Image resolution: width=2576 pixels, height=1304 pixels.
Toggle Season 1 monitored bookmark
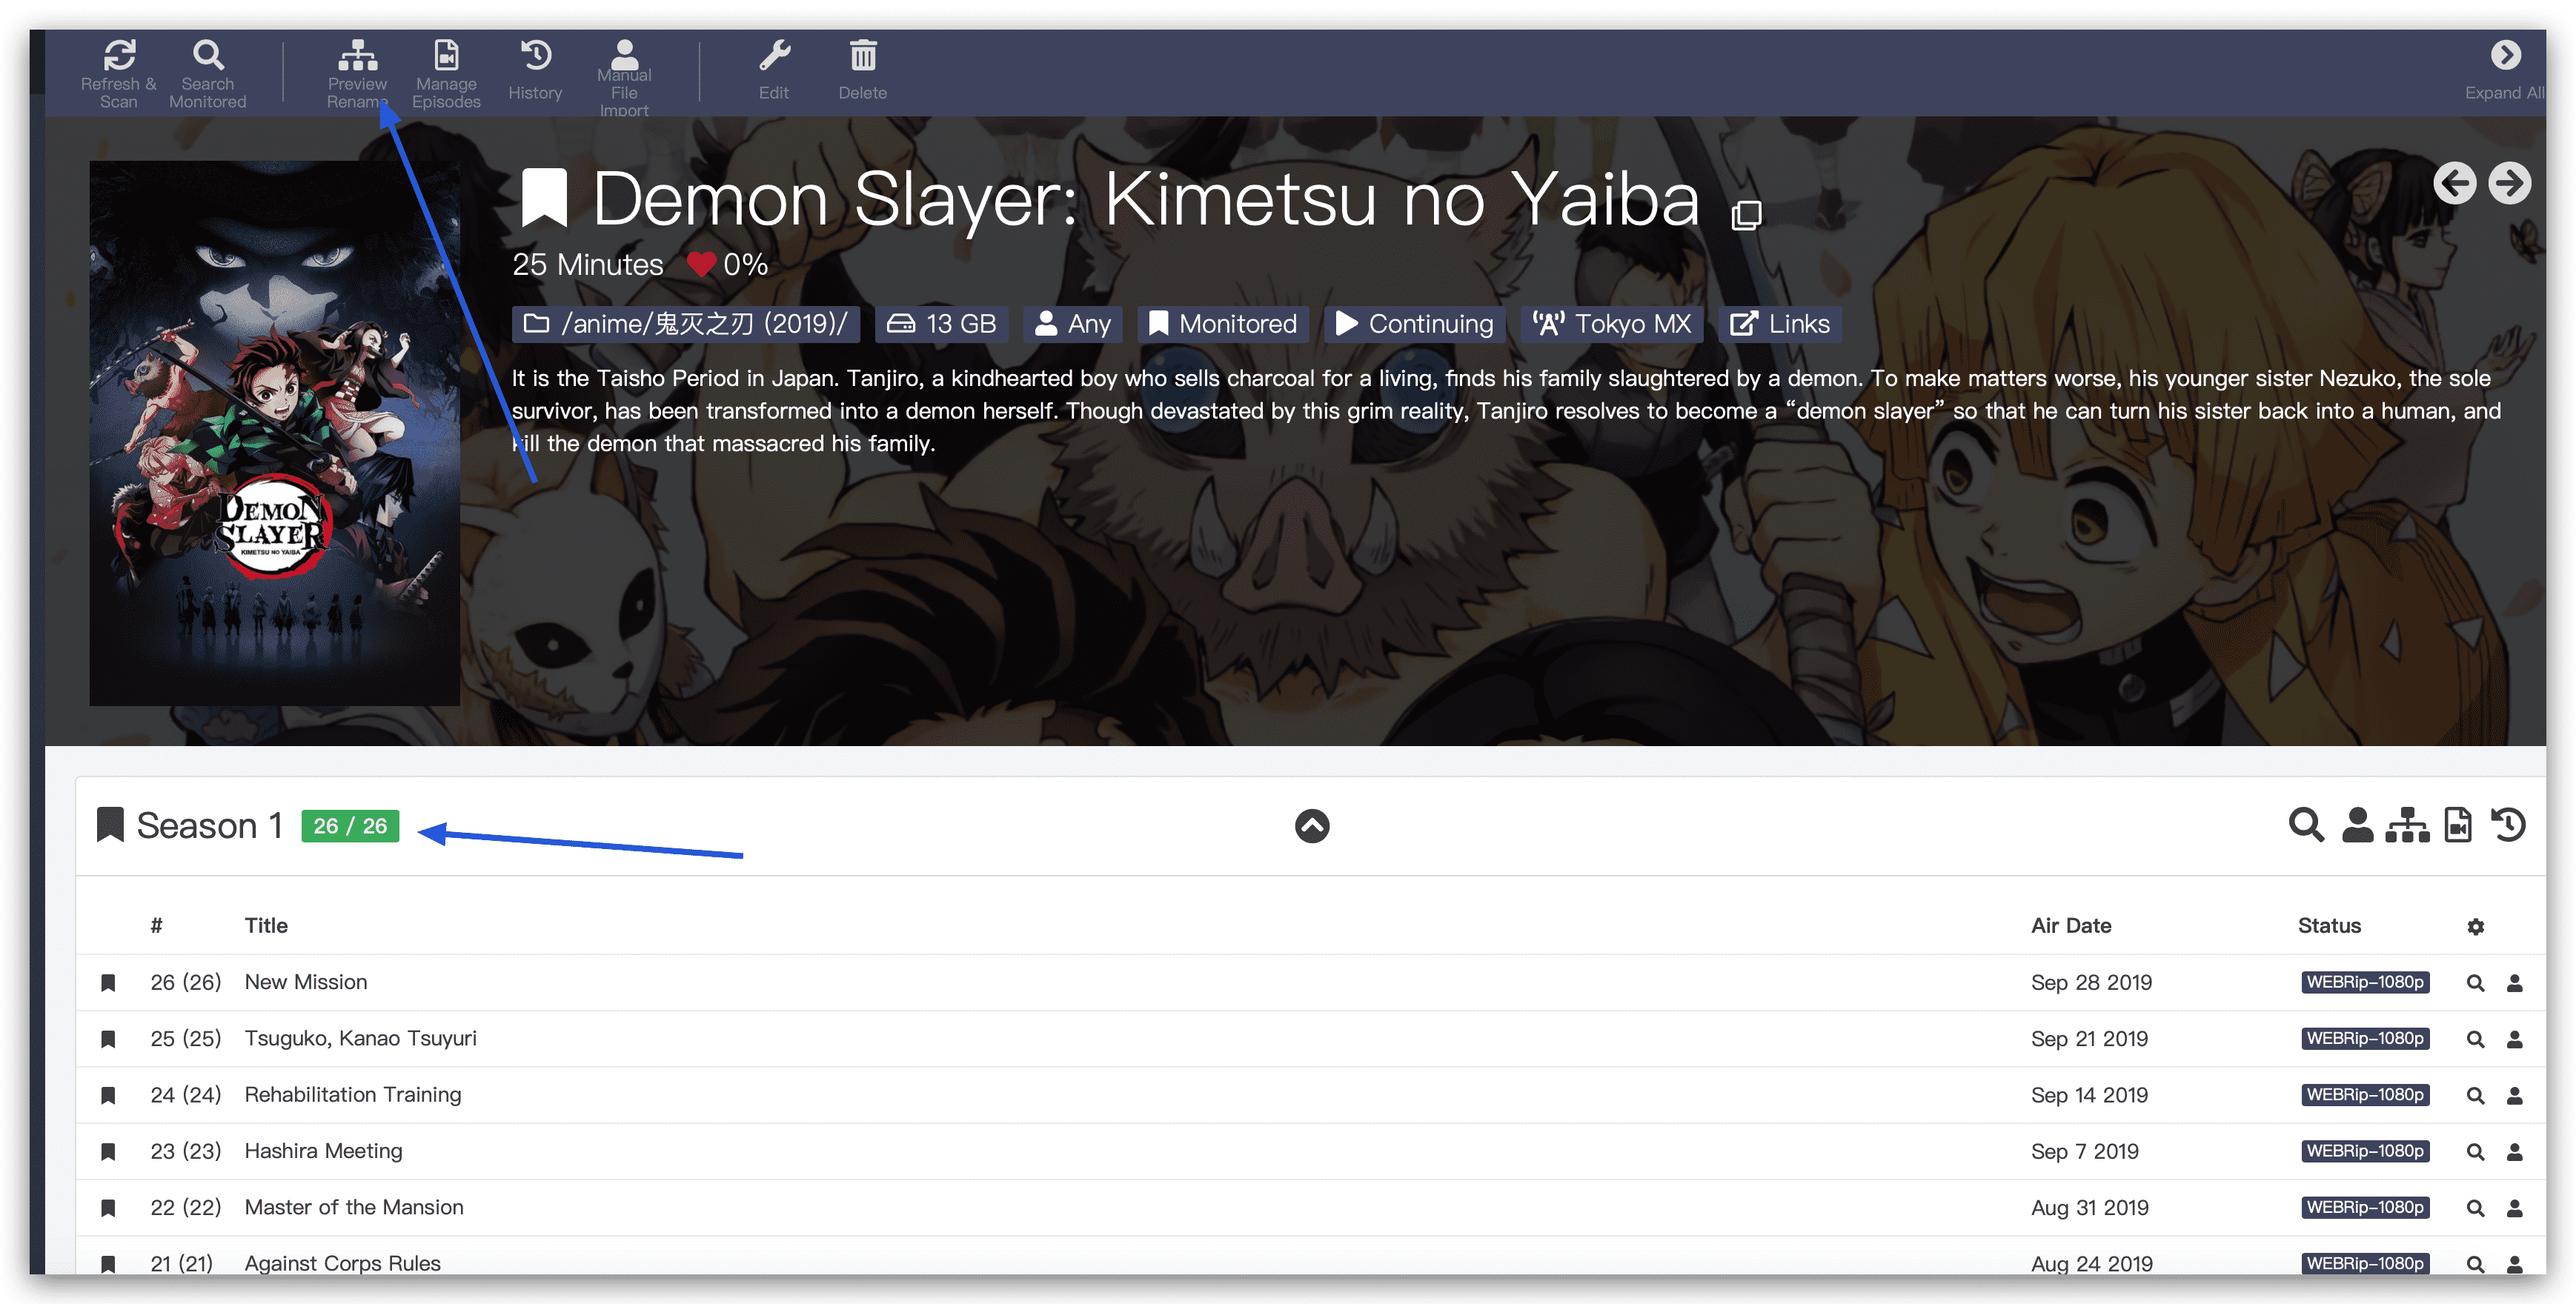pyautogui.click(x=110, y=825)
